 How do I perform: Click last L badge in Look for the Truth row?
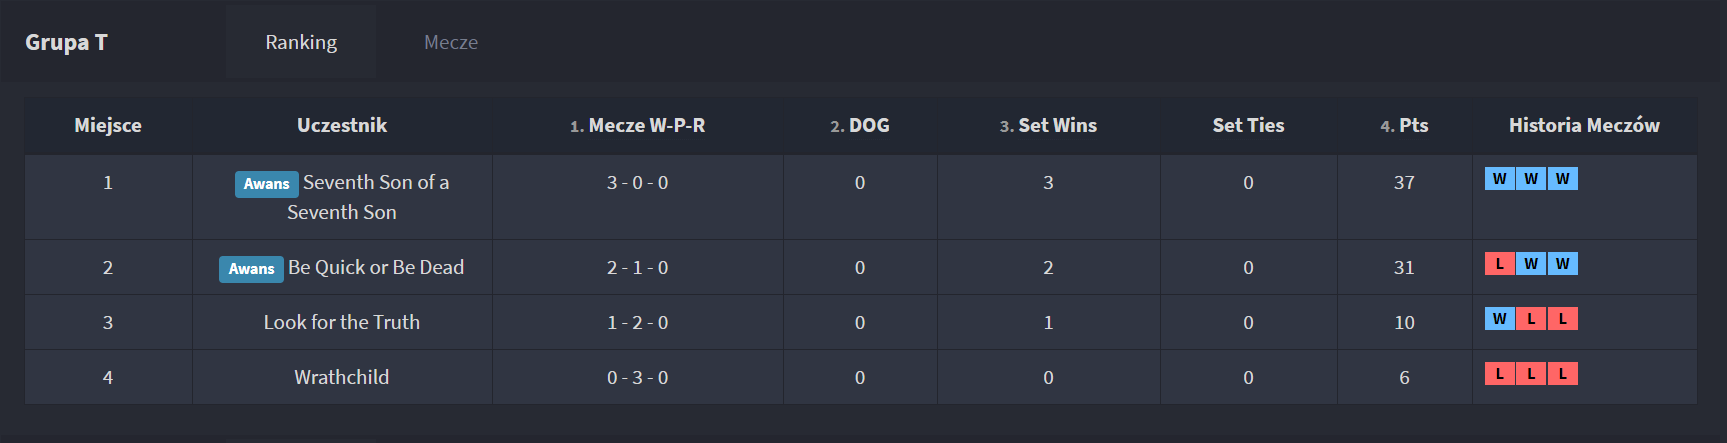coord(1563,319)
